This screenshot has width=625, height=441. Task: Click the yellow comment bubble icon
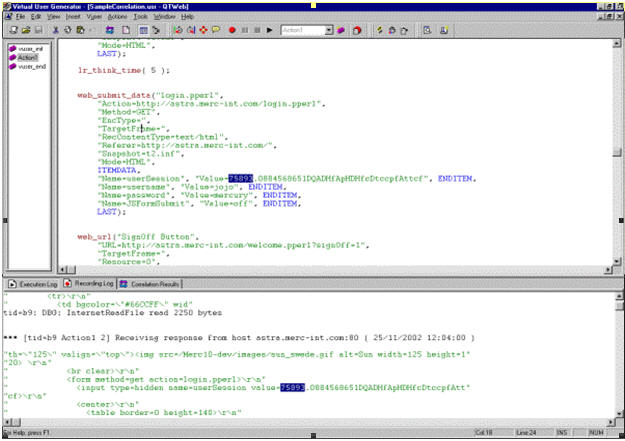216,30
